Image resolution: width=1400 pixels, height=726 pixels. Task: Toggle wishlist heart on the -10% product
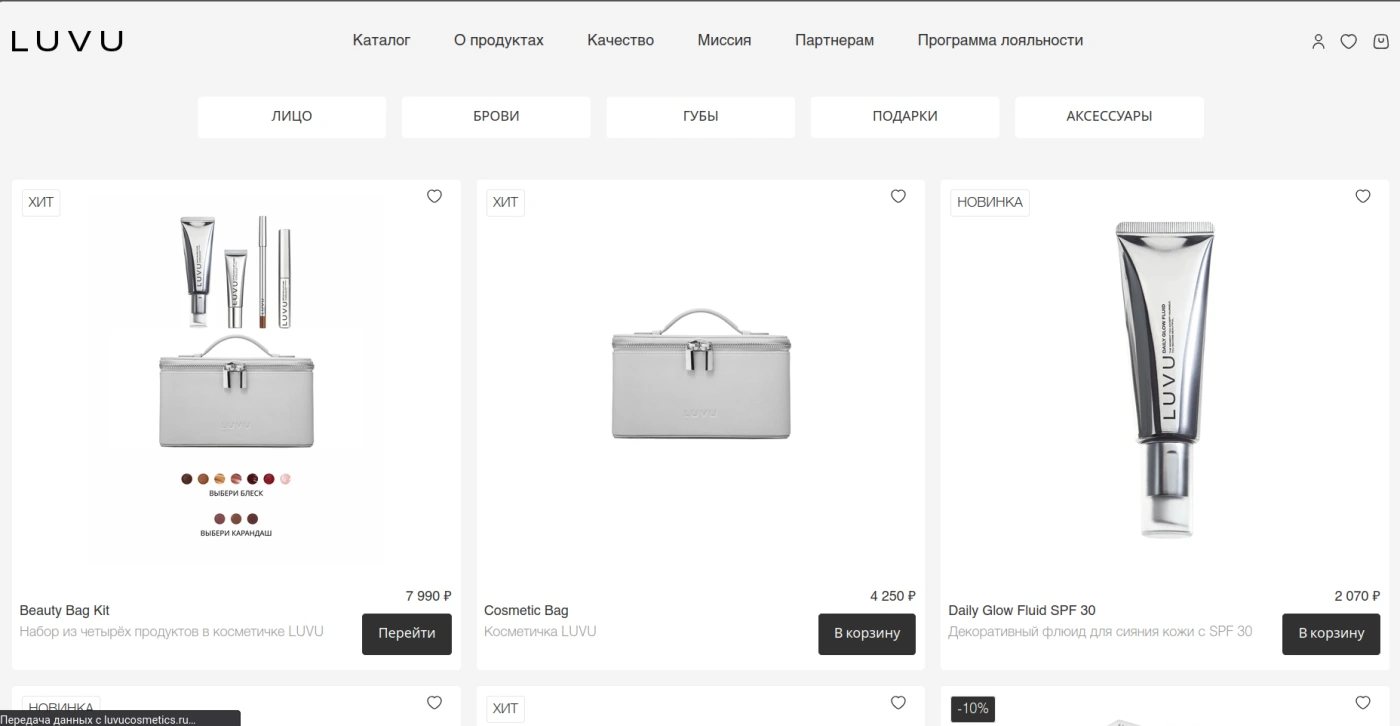click(1363, 702)
